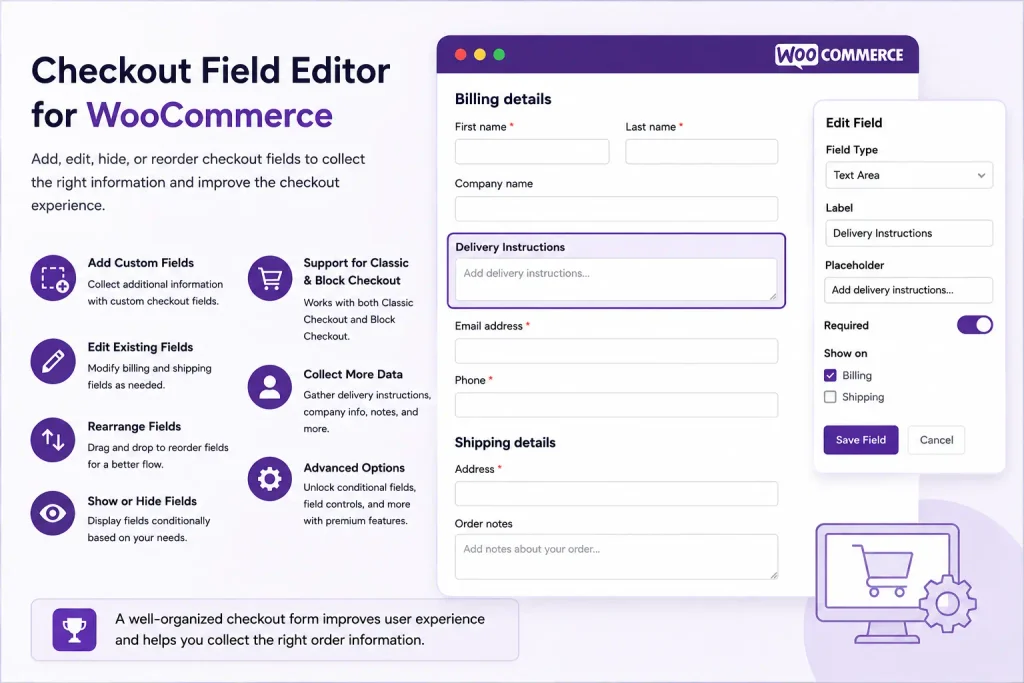Screen dimensions: 1024x683
Task: Click the eye Show or Hide Fields icon
Action: click(53, 513)
